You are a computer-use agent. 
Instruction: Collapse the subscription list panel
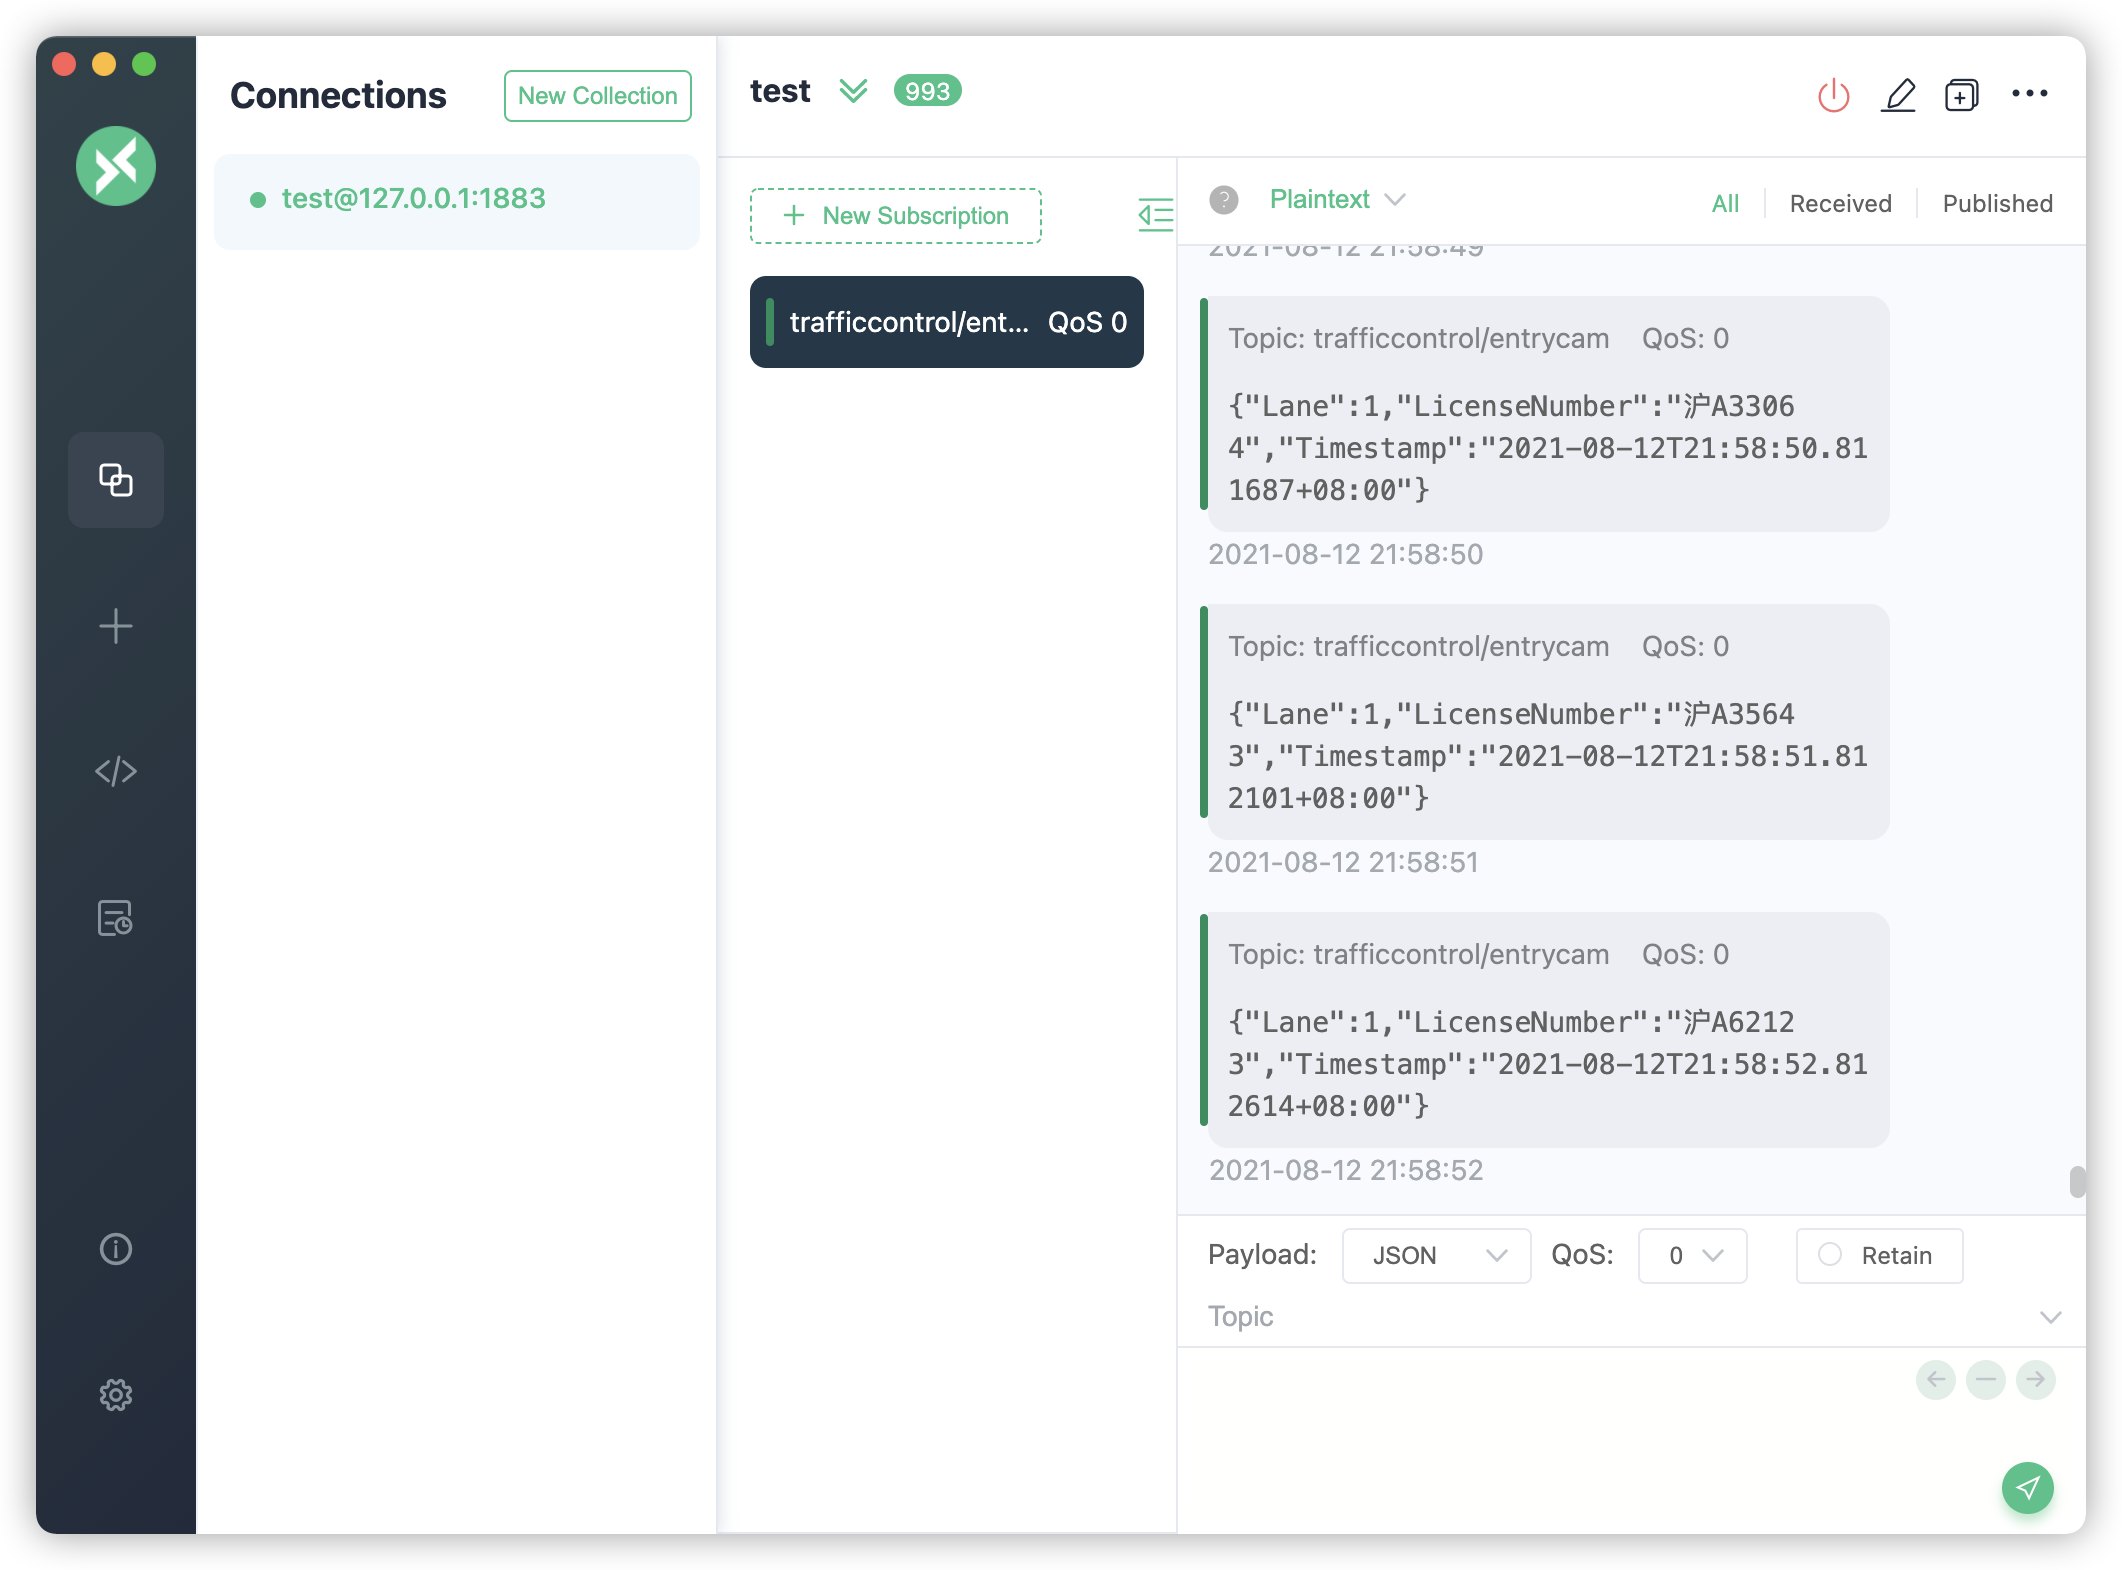click(x=1153, y=216)
